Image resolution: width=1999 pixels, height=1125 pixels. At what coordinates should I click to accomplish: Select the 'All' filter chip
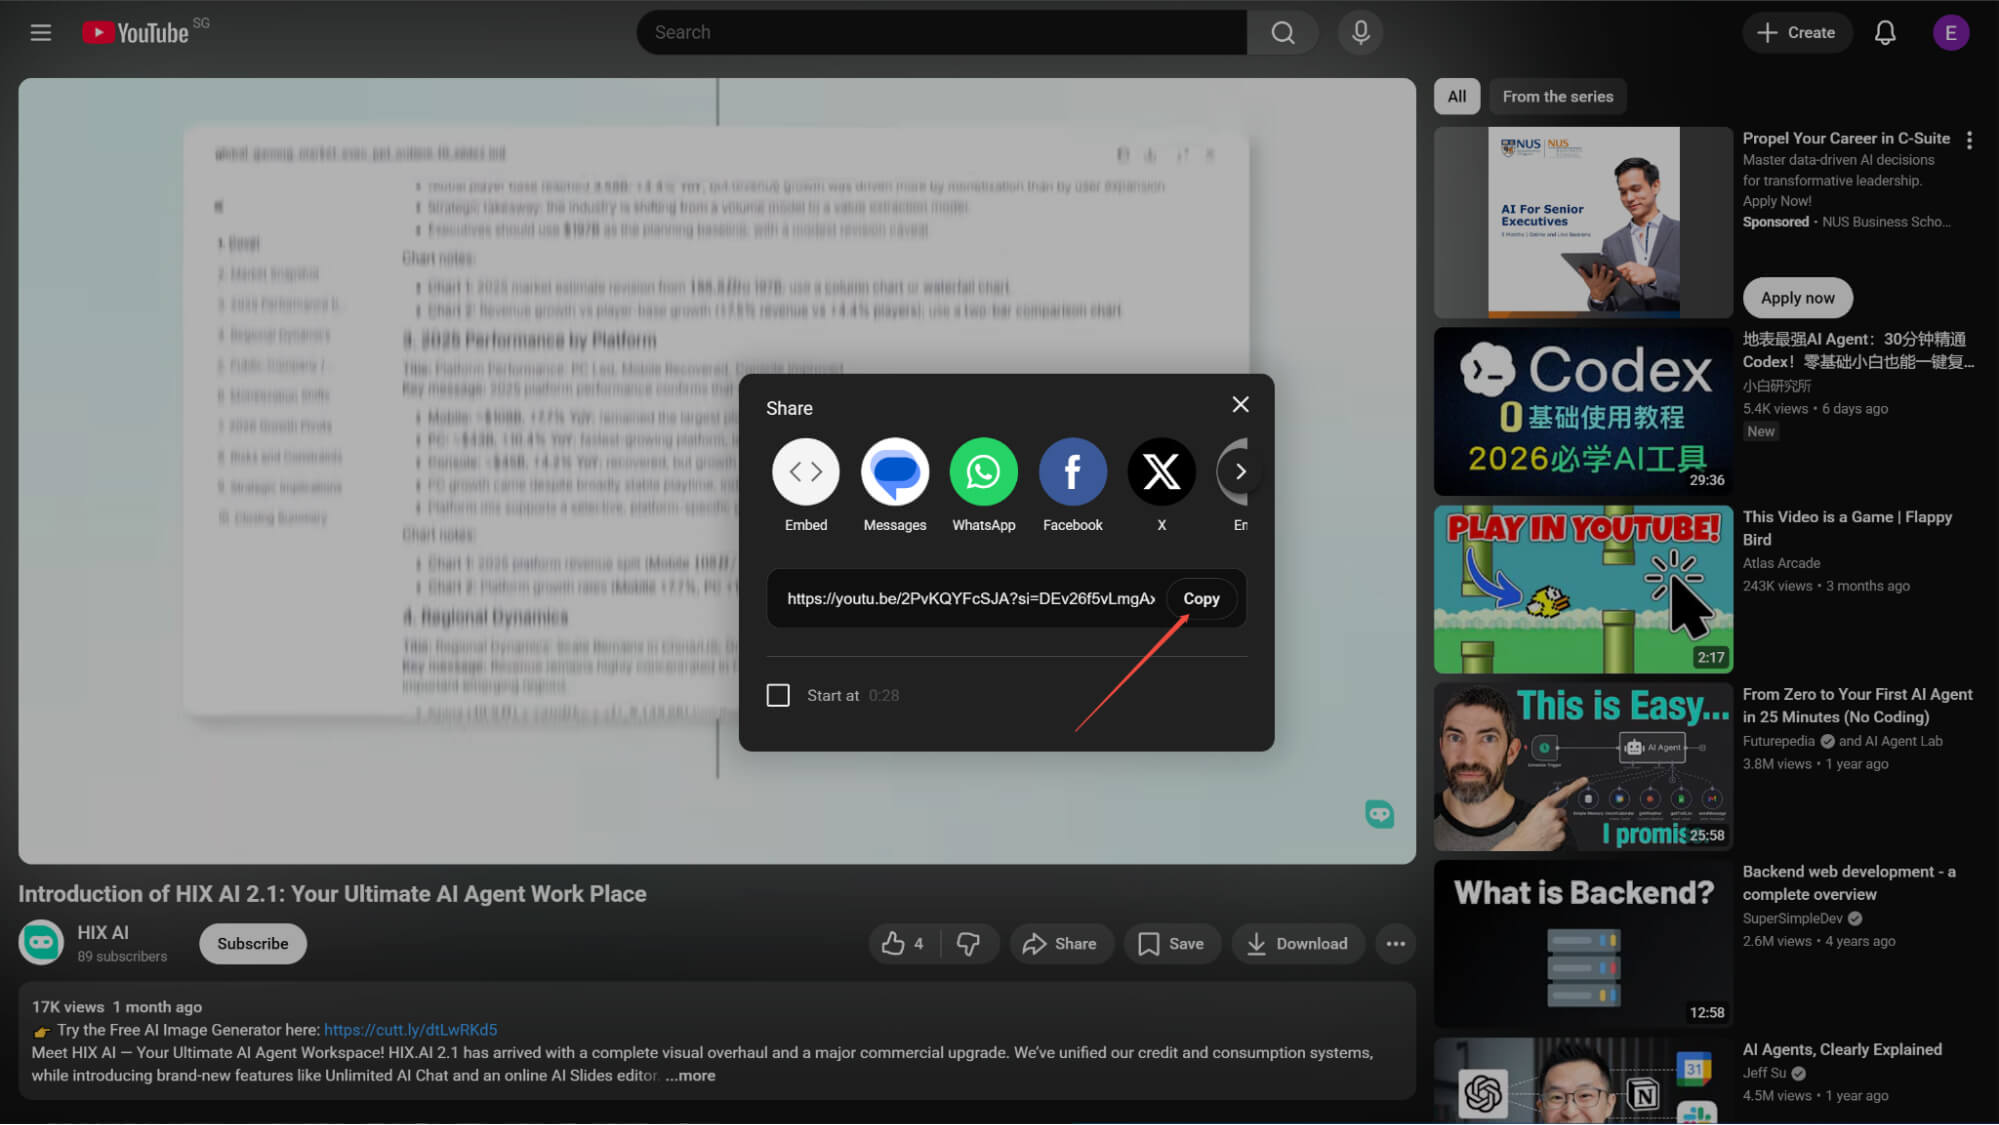[1456, 97]
